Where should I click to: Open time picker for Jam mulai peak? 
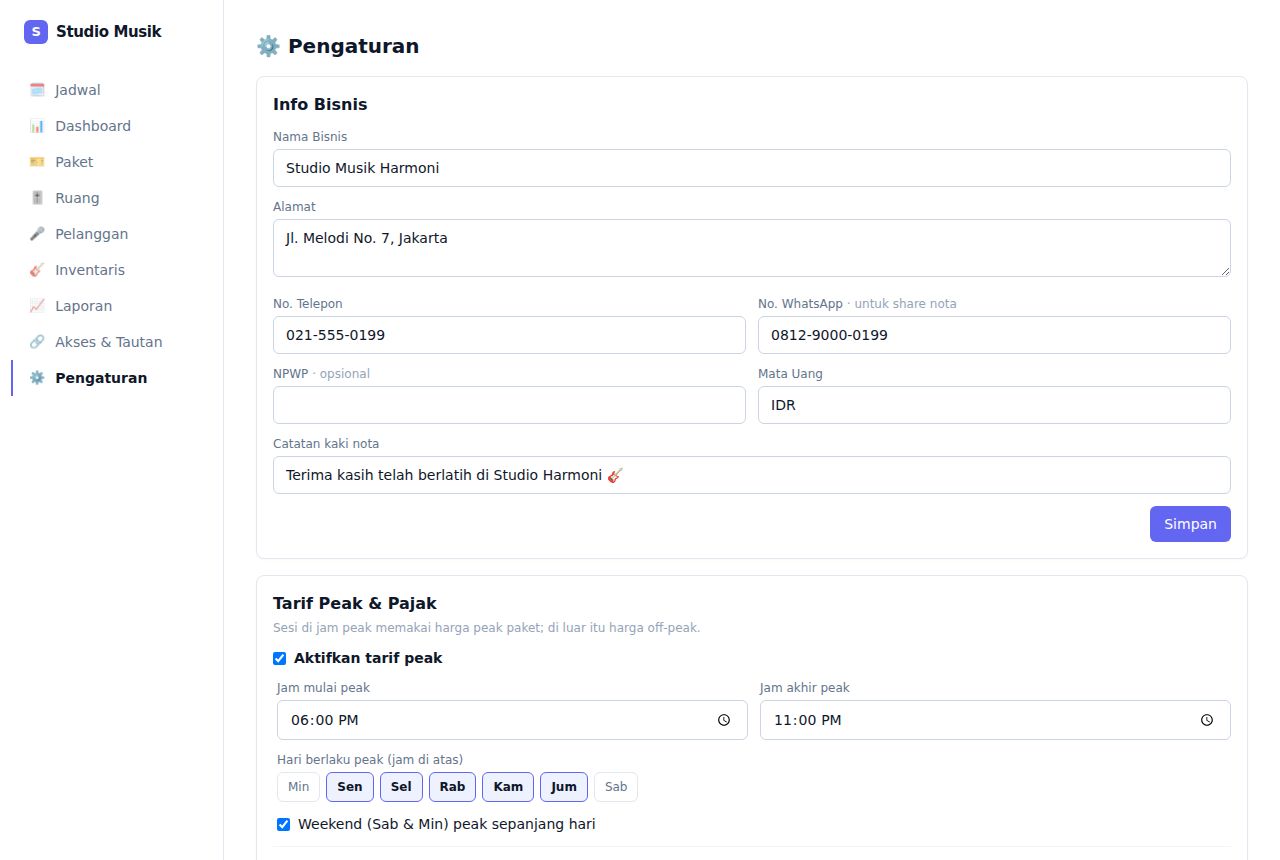click(724, 720)
